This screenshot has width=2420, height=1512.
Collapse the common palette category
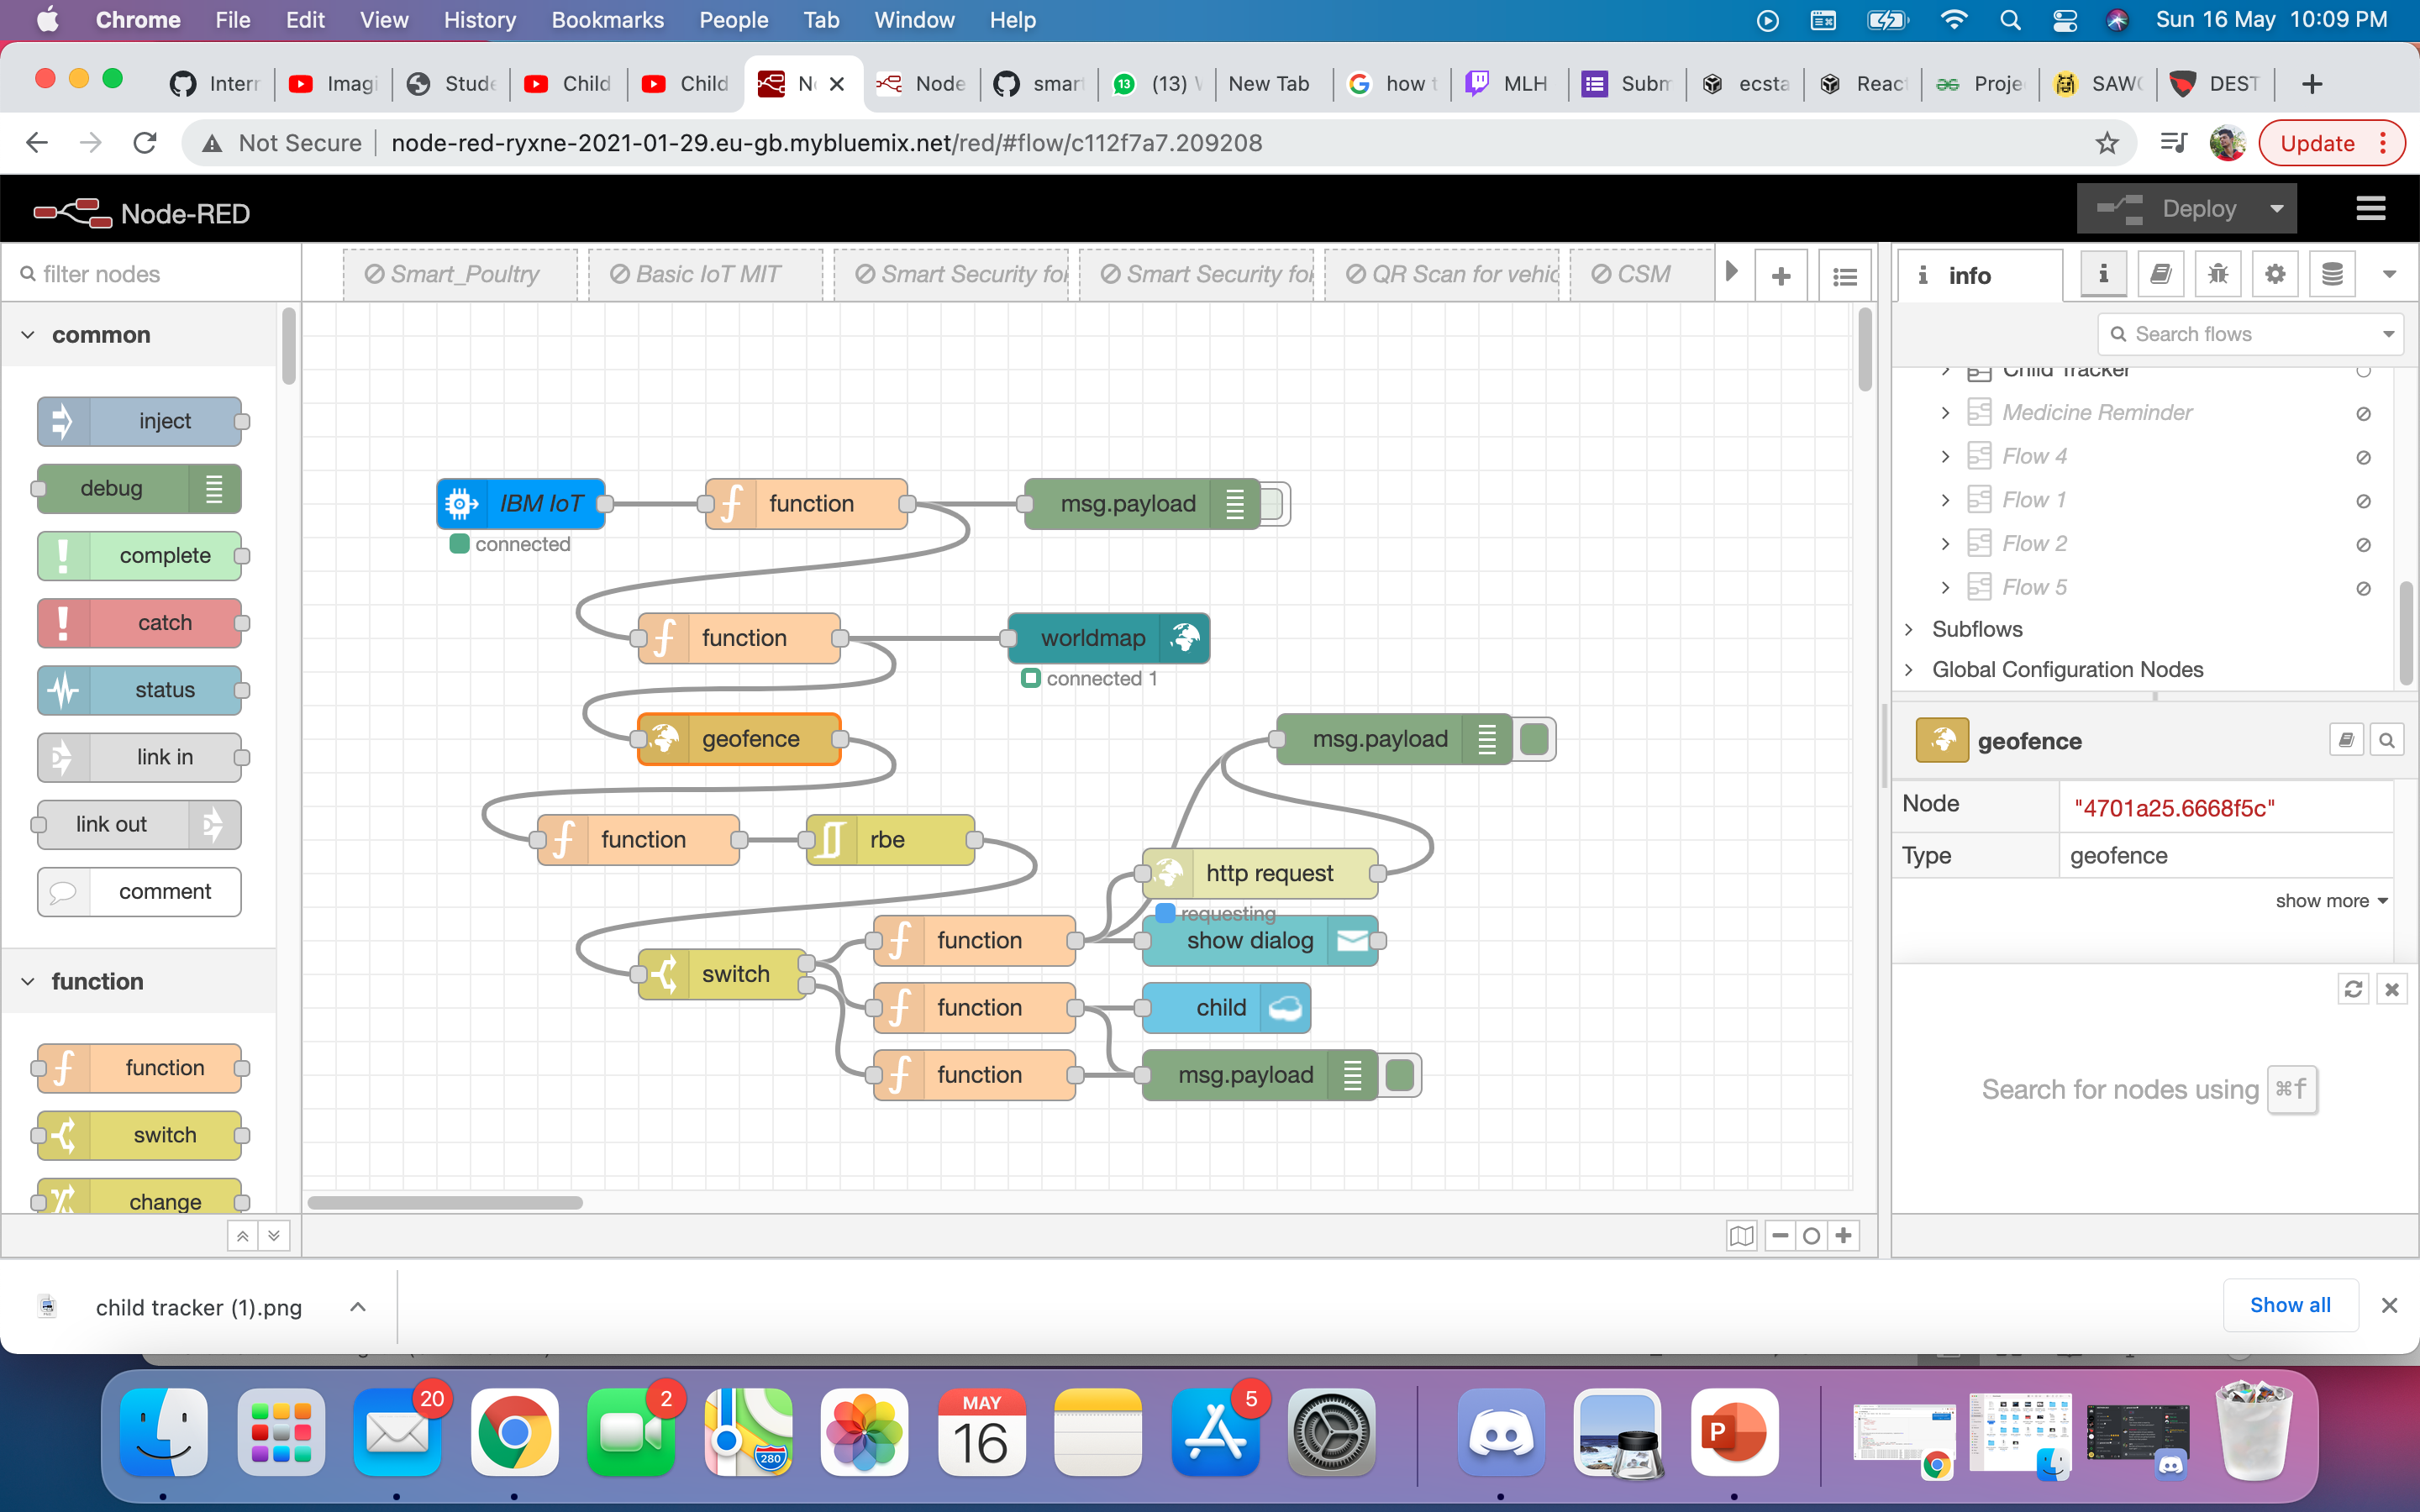[x=28, y=335]
